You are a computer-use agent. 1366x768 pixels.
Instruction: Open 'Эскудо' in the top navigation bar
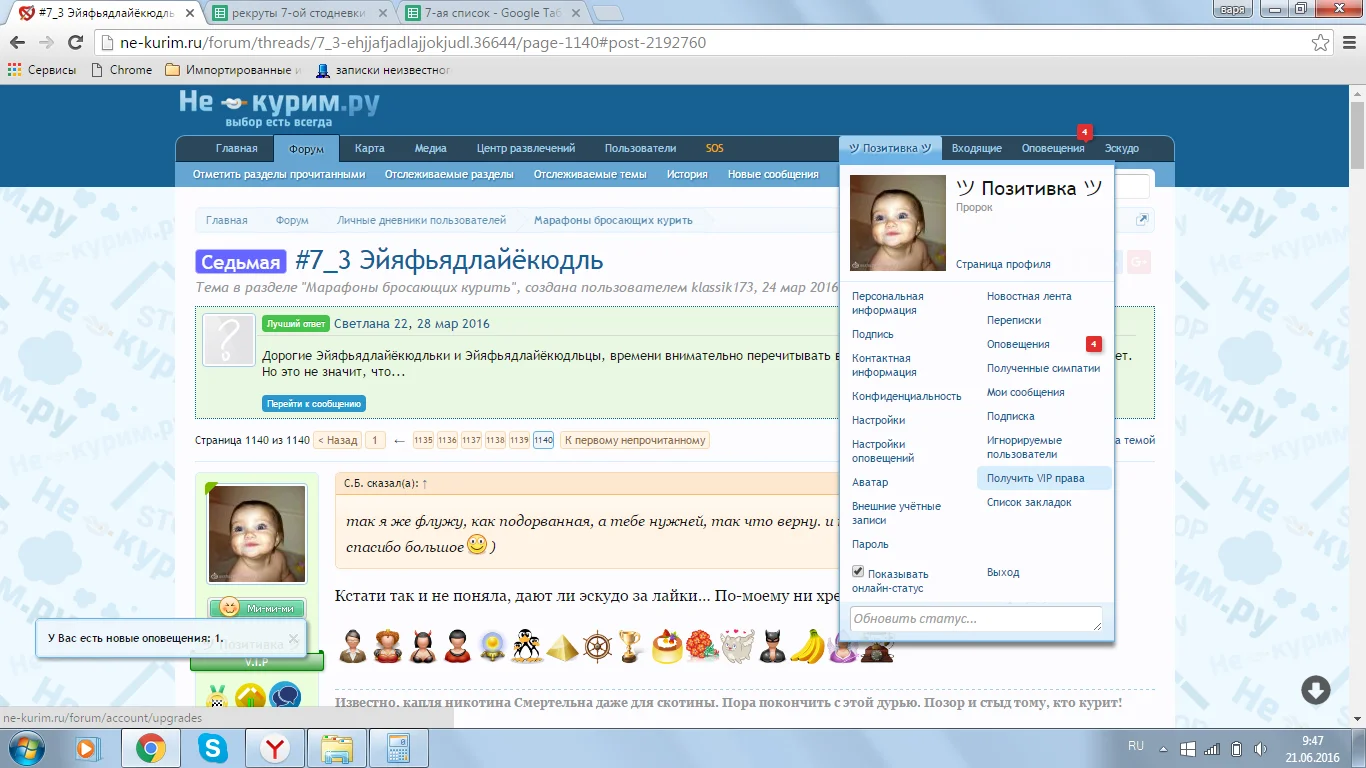1122,148
